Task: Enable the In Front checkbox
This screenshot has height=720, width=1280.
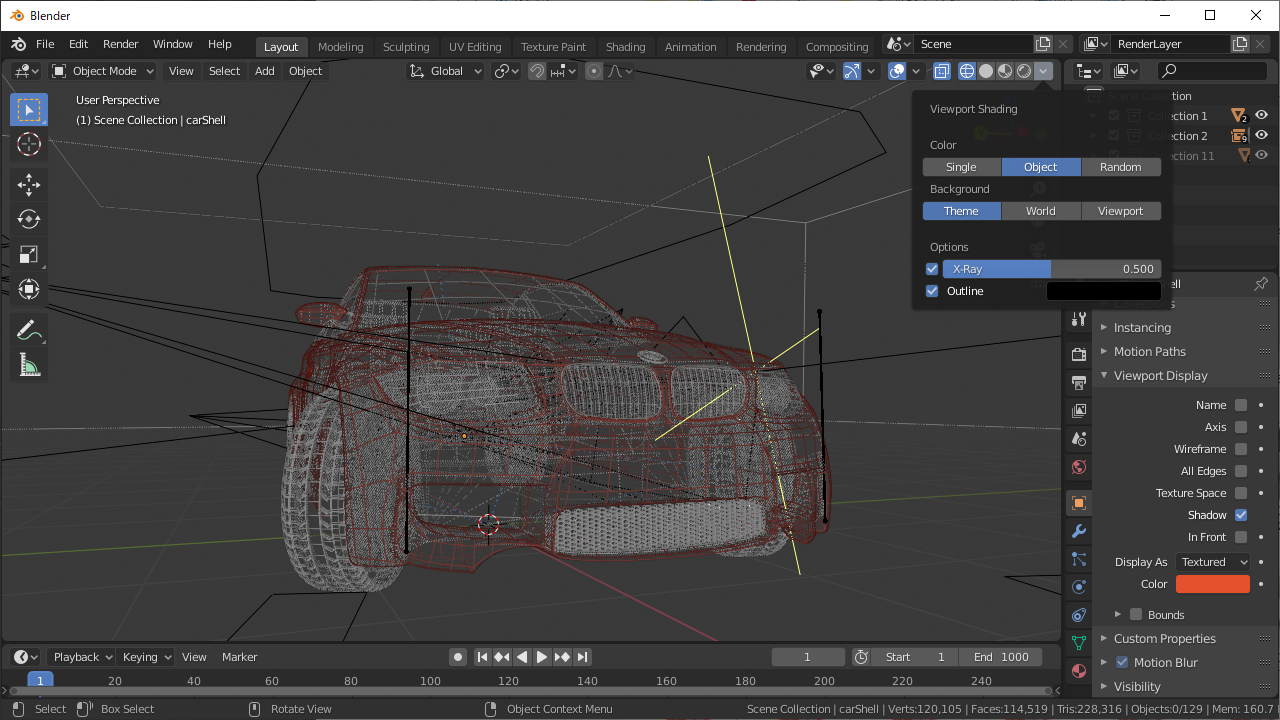Action: [x=1241, y=537]
